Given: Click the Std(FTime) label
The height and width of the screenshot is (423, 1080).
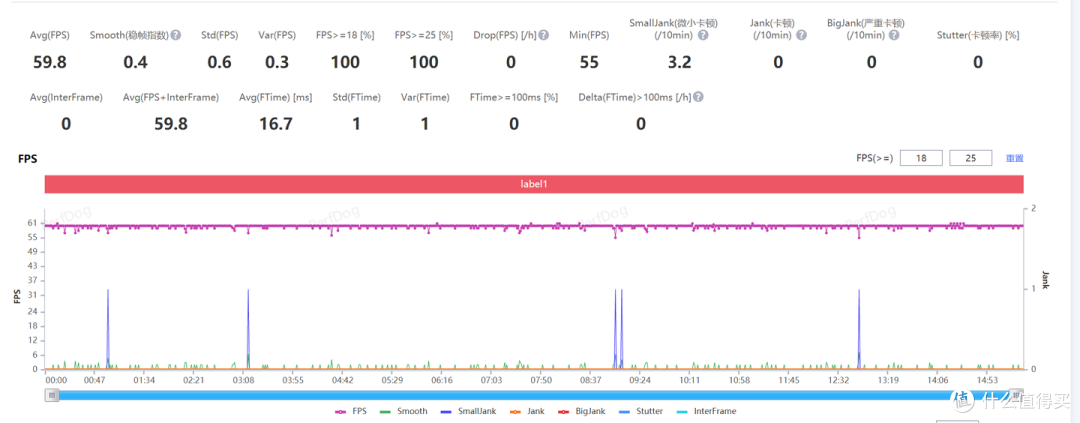Looking at the screenshot, I should [356, 98].
